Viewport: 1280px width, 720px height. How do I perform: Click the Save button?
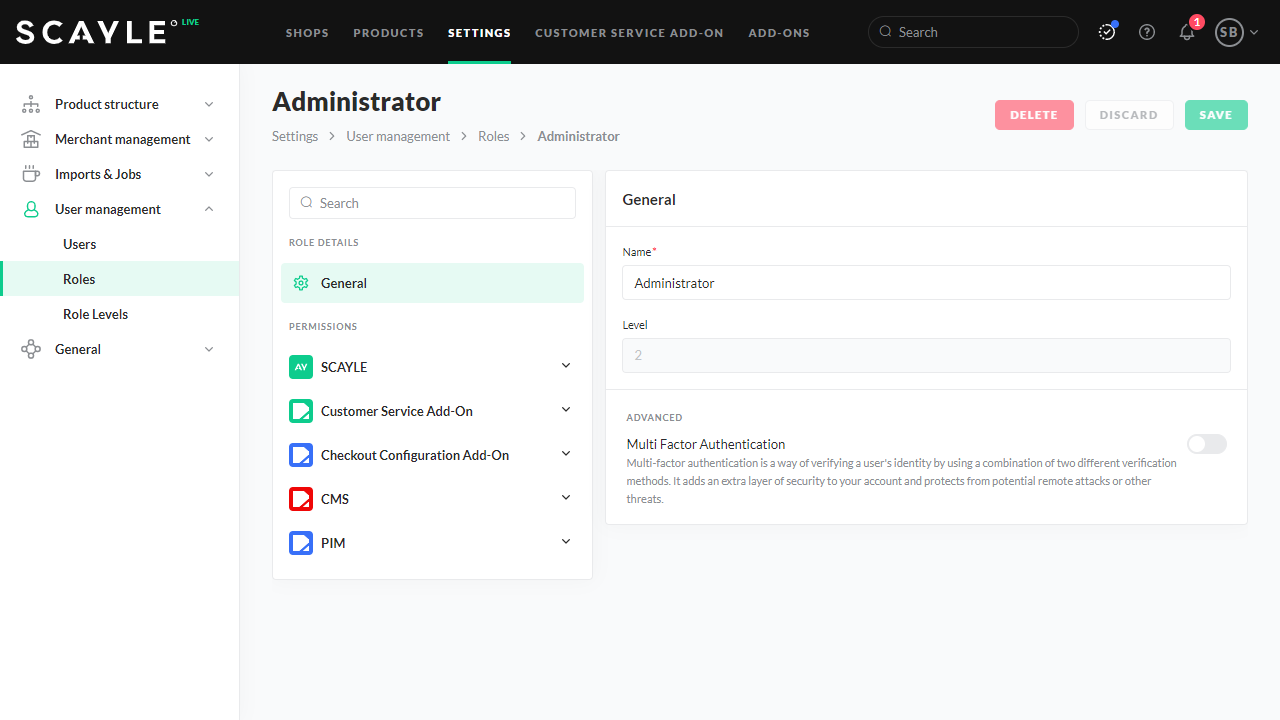click(1216, 115)
